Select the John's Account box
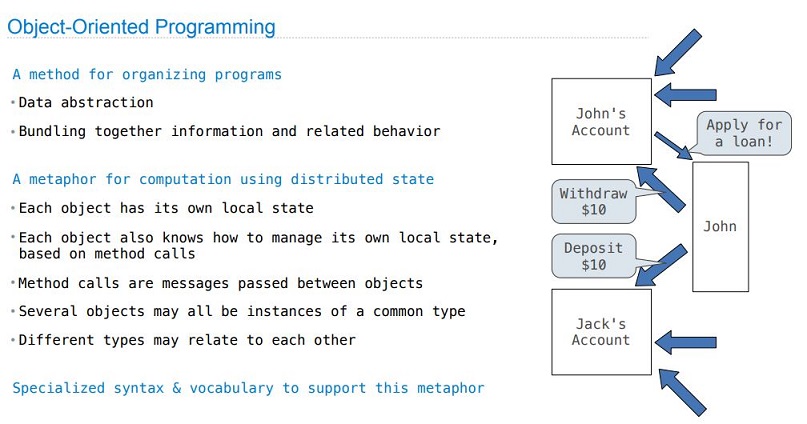Image resolution: width=807 pixels, height=424 pixels. 601,121
